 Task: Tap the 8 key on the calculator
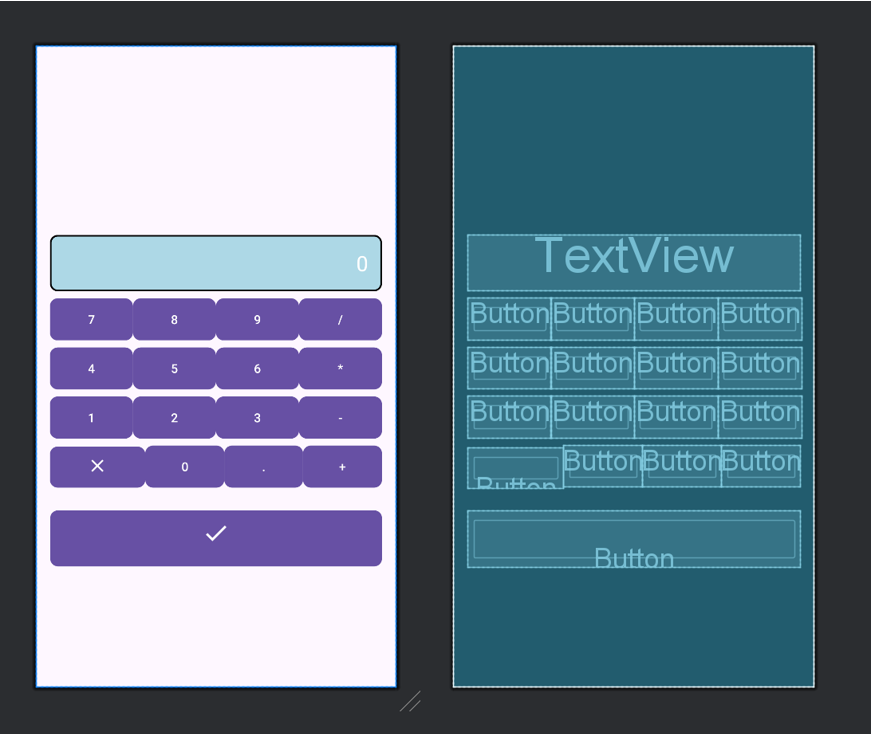[x=174, y=320]
